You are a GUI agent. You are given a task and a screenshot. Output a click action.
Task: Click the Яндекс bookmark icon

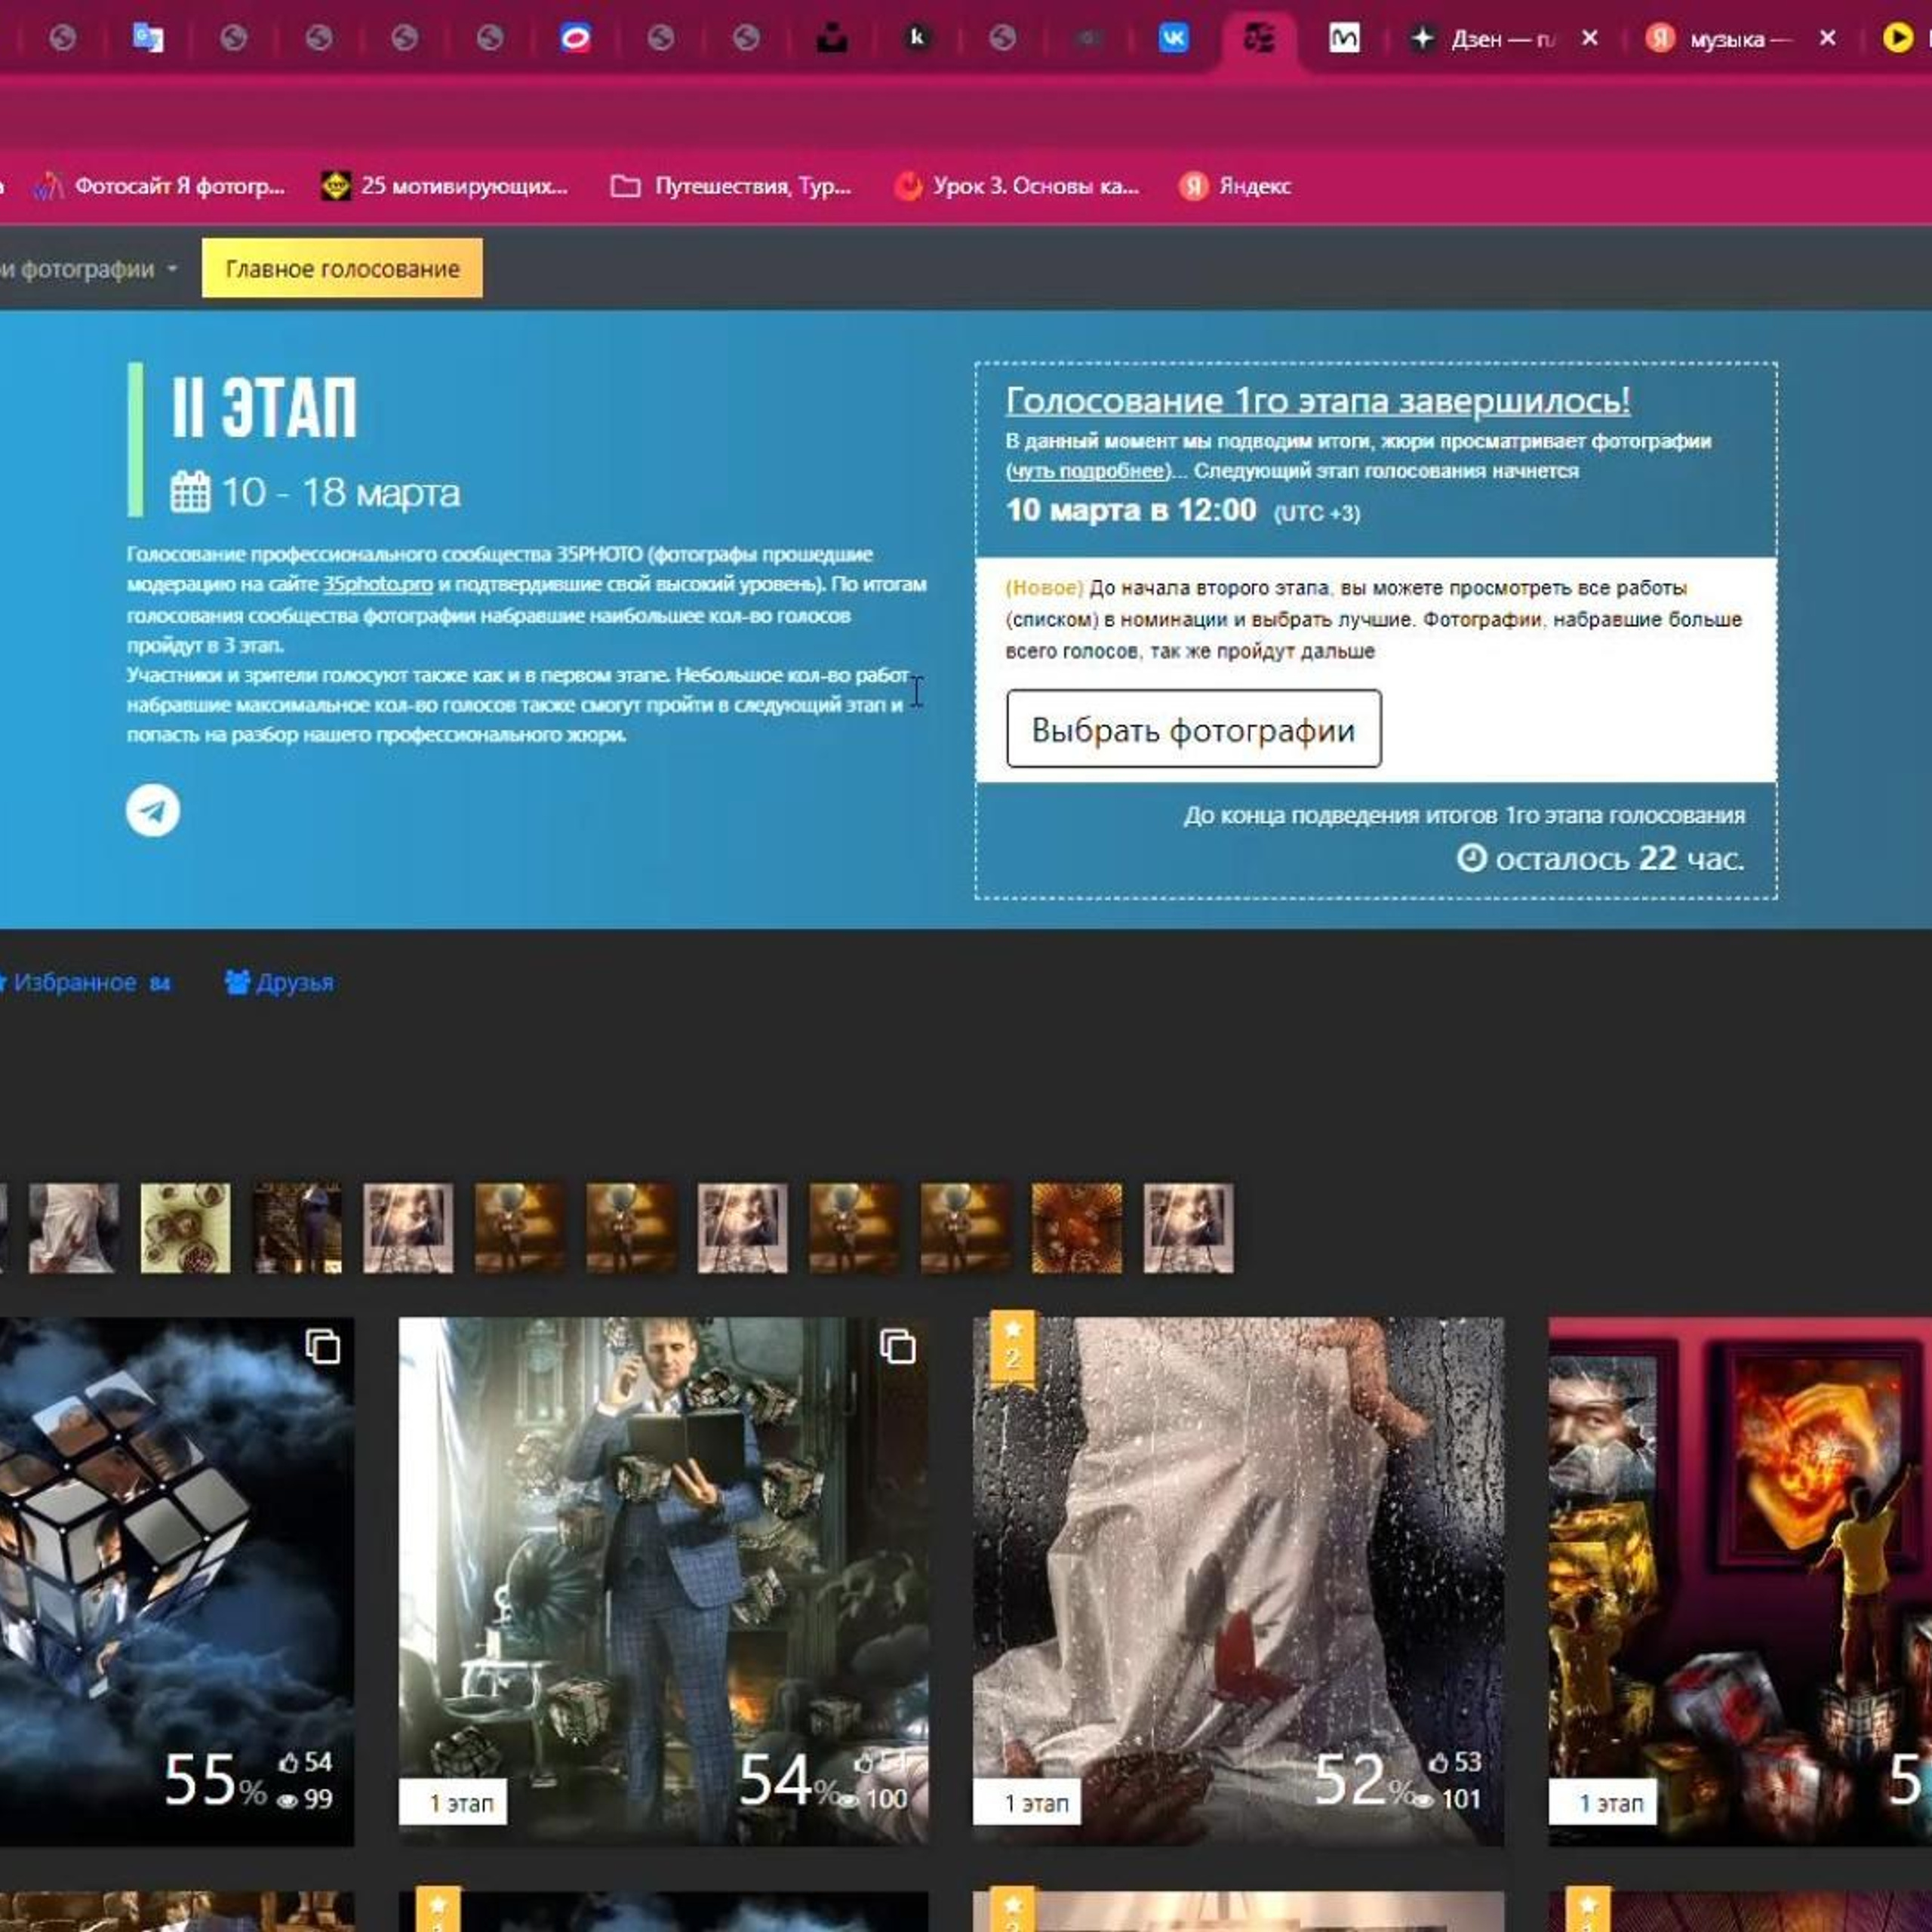(1193, 186)
